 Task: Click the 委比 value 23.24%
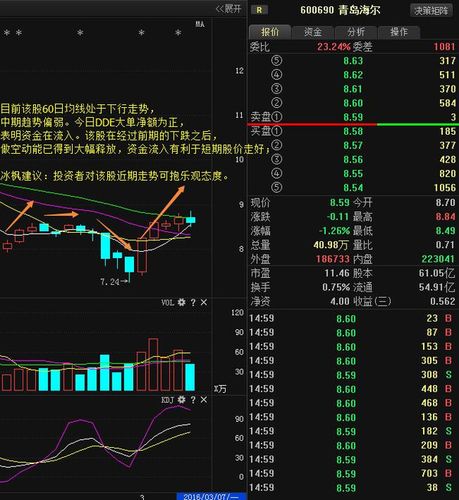point(334,47)
